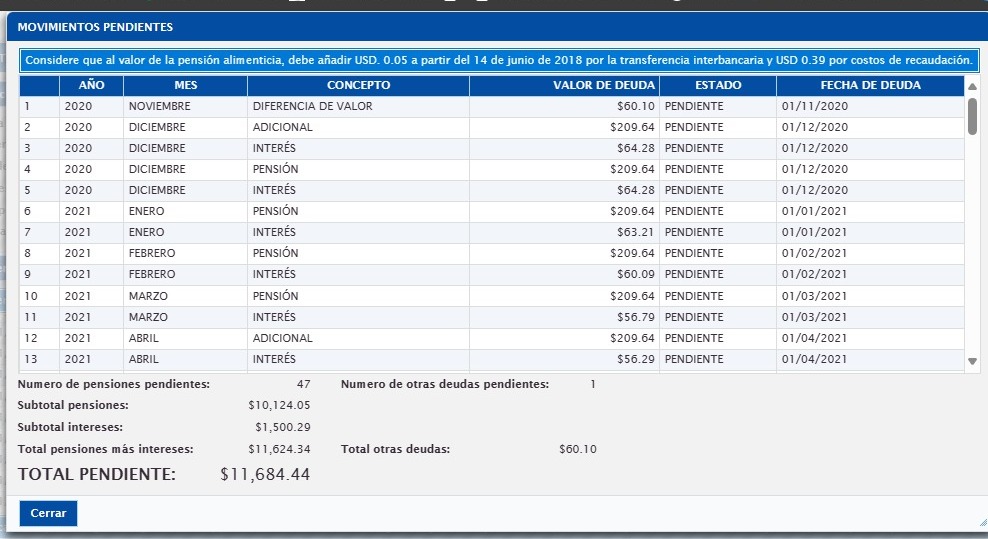Click the $56.29 interest value
The width and height of the screenshot is (988, 539).
636,359
